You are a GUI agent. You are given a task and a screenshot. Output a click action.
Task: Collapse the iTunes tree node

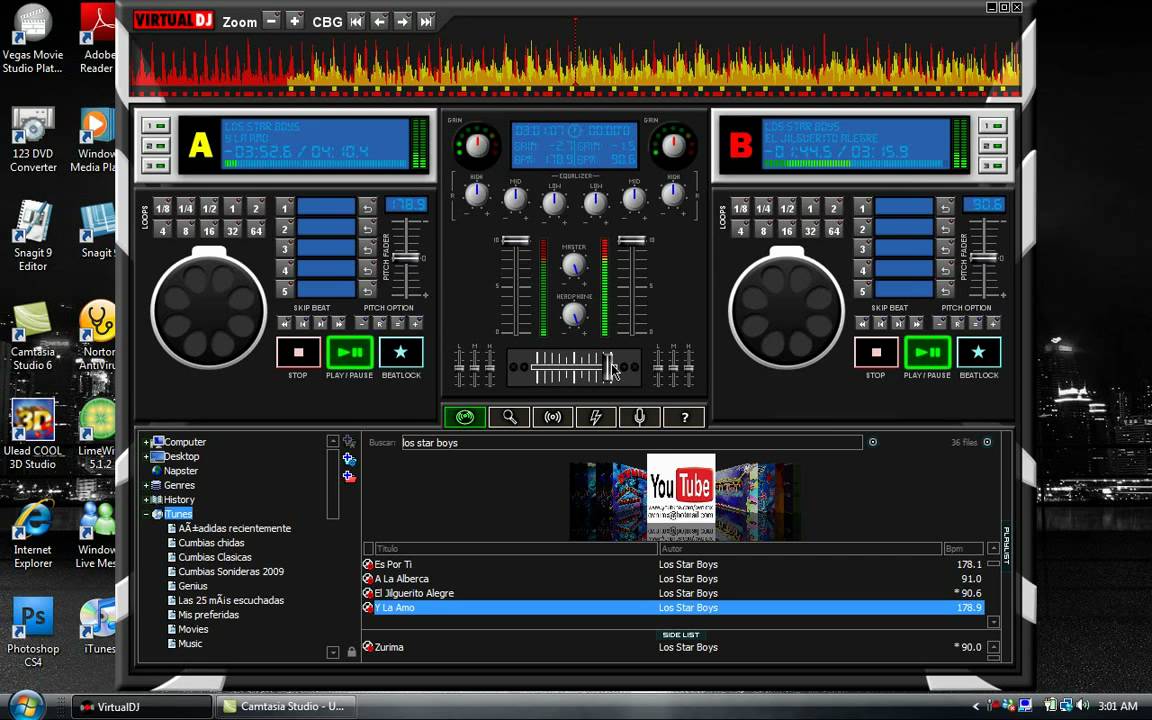pyautogui.click(x=146, y=514)
